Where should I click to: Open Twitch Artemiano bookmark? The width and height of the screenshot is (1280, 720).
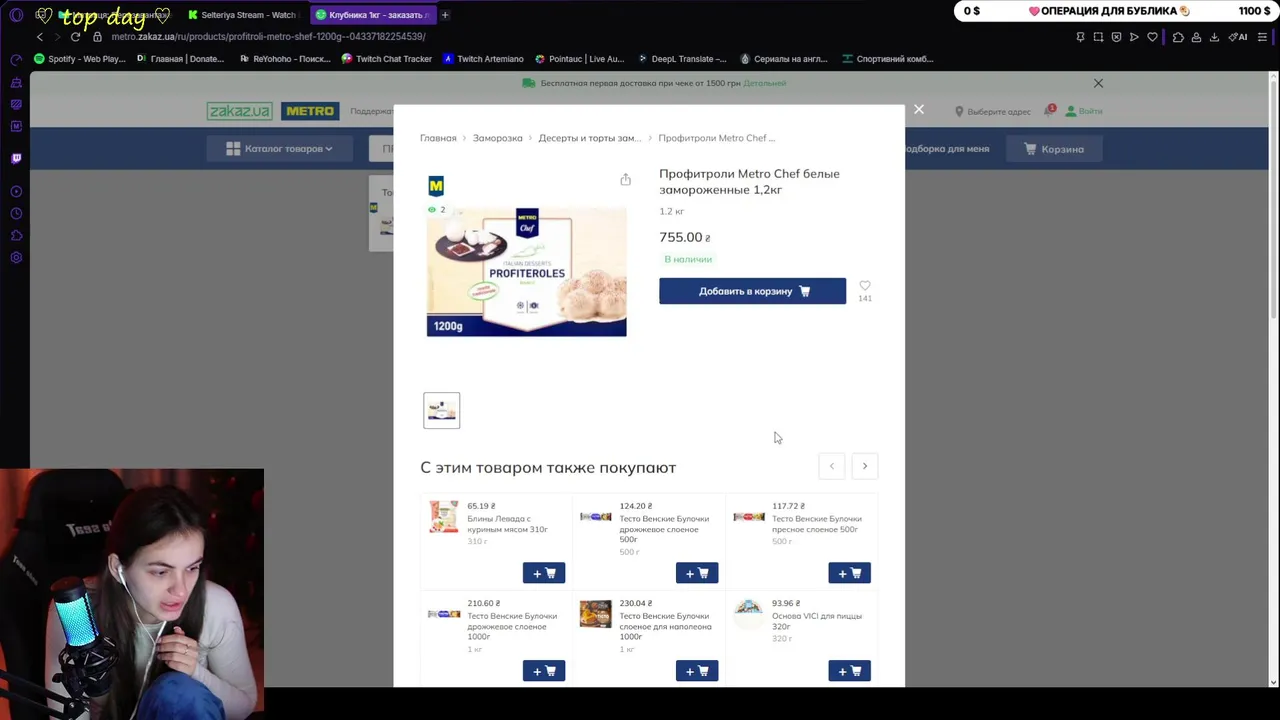pos(483,59)
